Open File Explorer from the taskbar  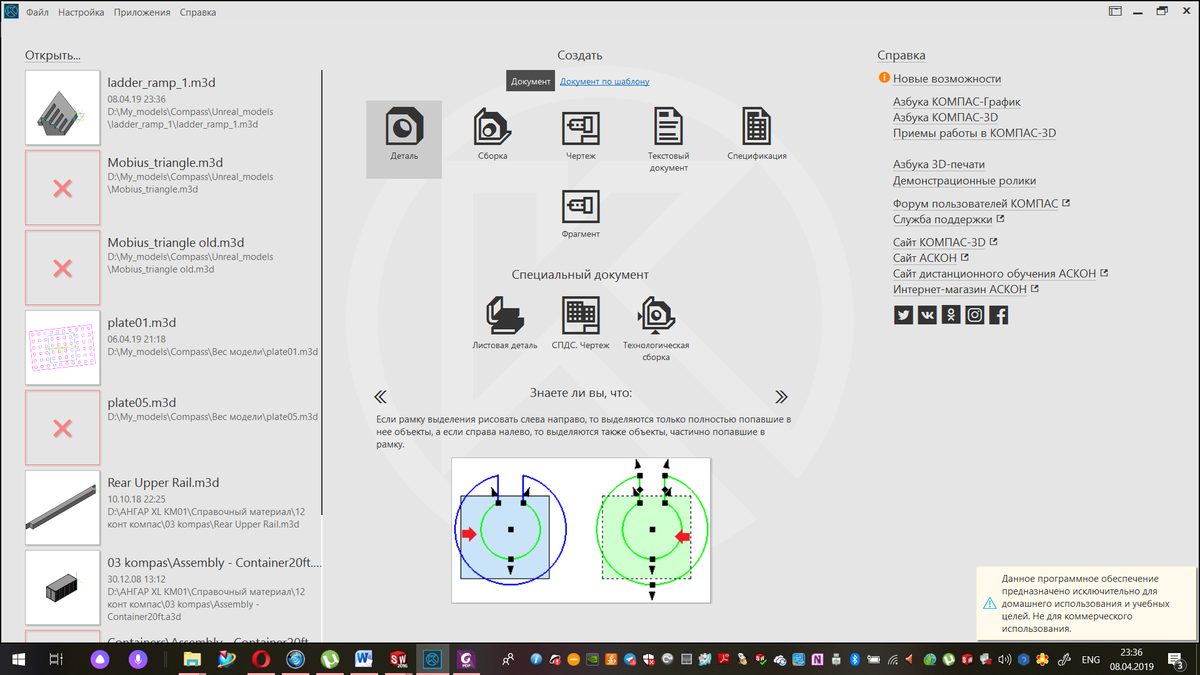(191, 659)
